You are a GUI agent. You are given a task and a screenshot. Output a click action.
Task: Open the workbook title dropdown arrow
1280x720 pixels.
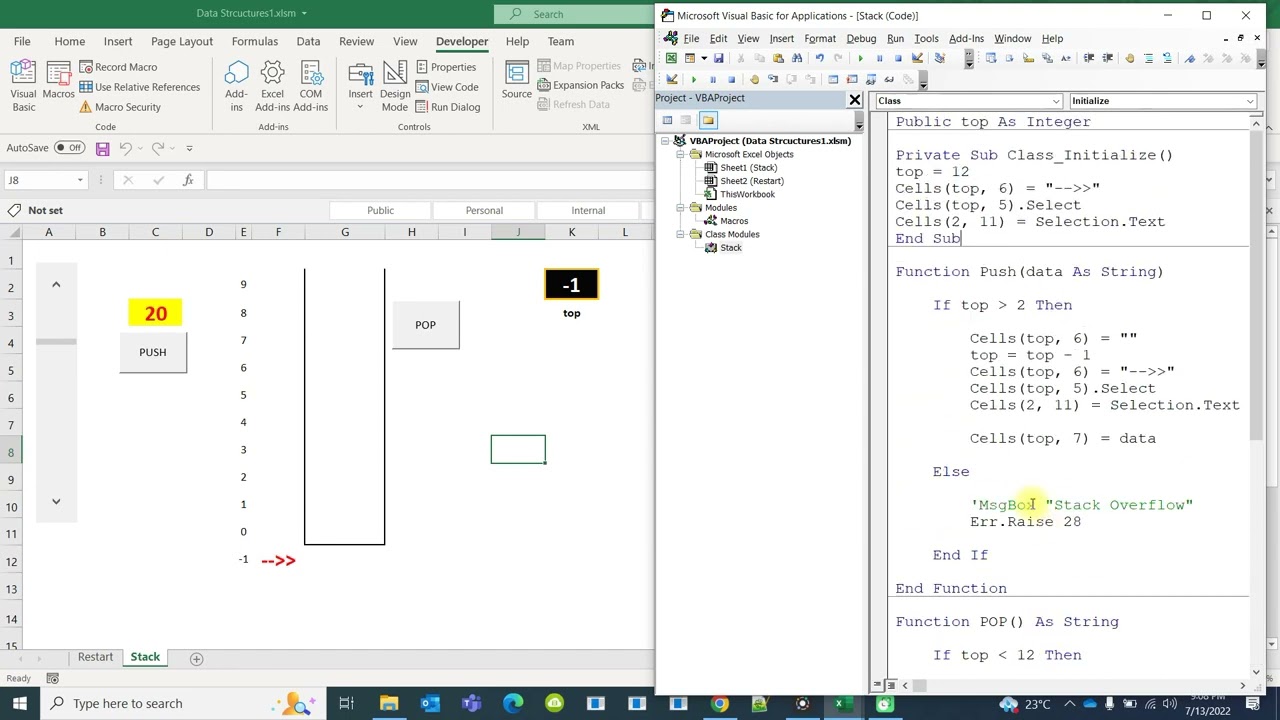tap(304, 14)
